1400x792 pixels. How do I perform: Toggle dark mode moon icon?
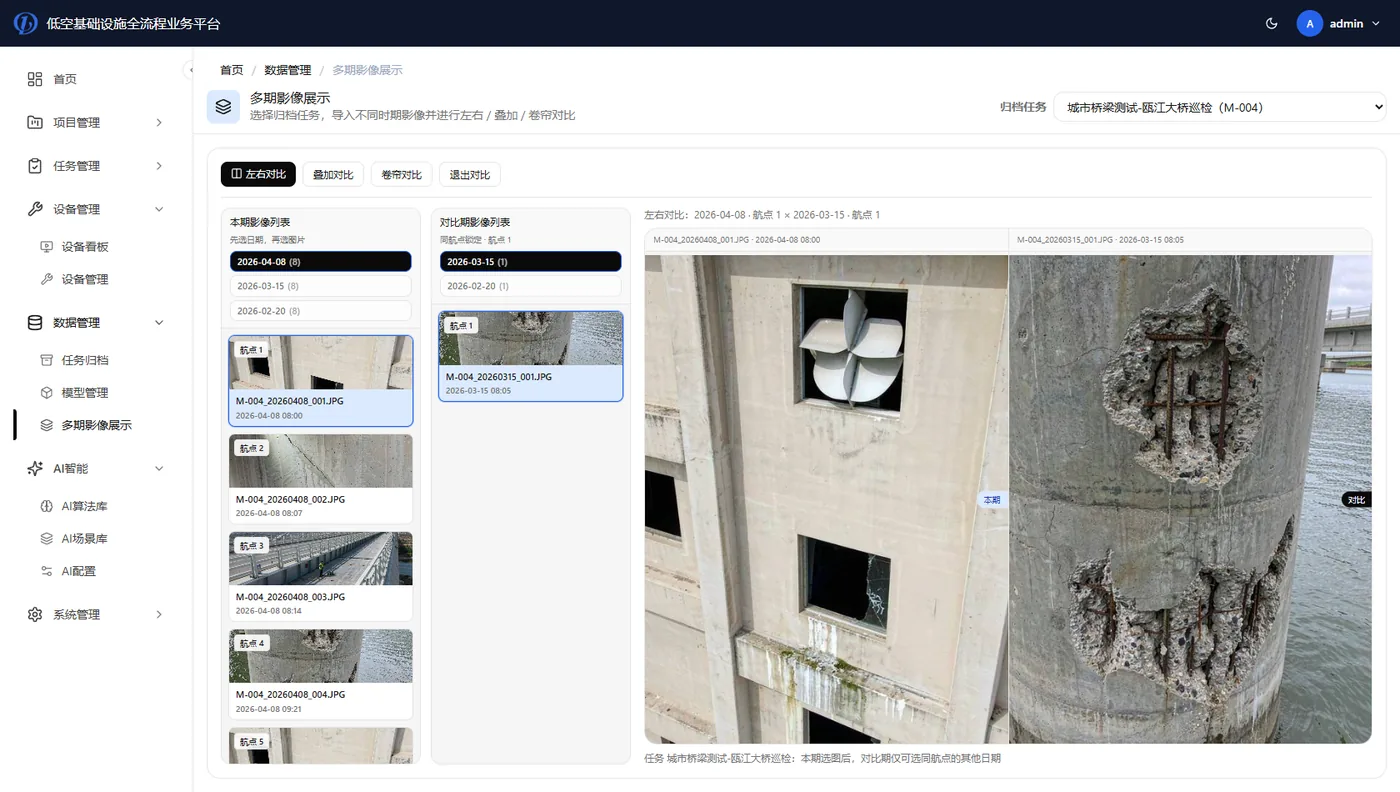tap(1272, 23)
